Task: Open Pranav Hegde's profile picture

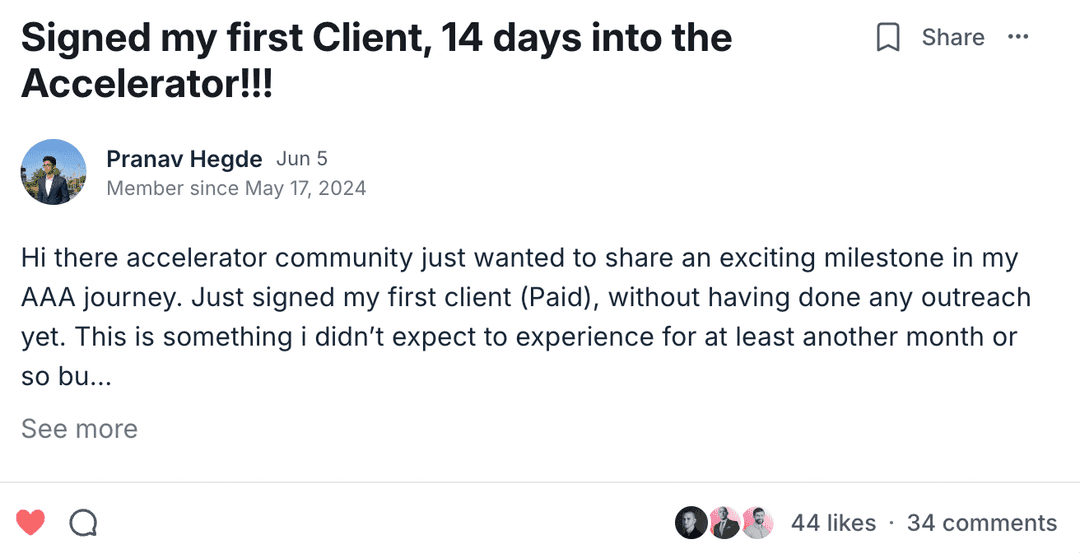Action: pyautogui.click(x=53, y=172)
